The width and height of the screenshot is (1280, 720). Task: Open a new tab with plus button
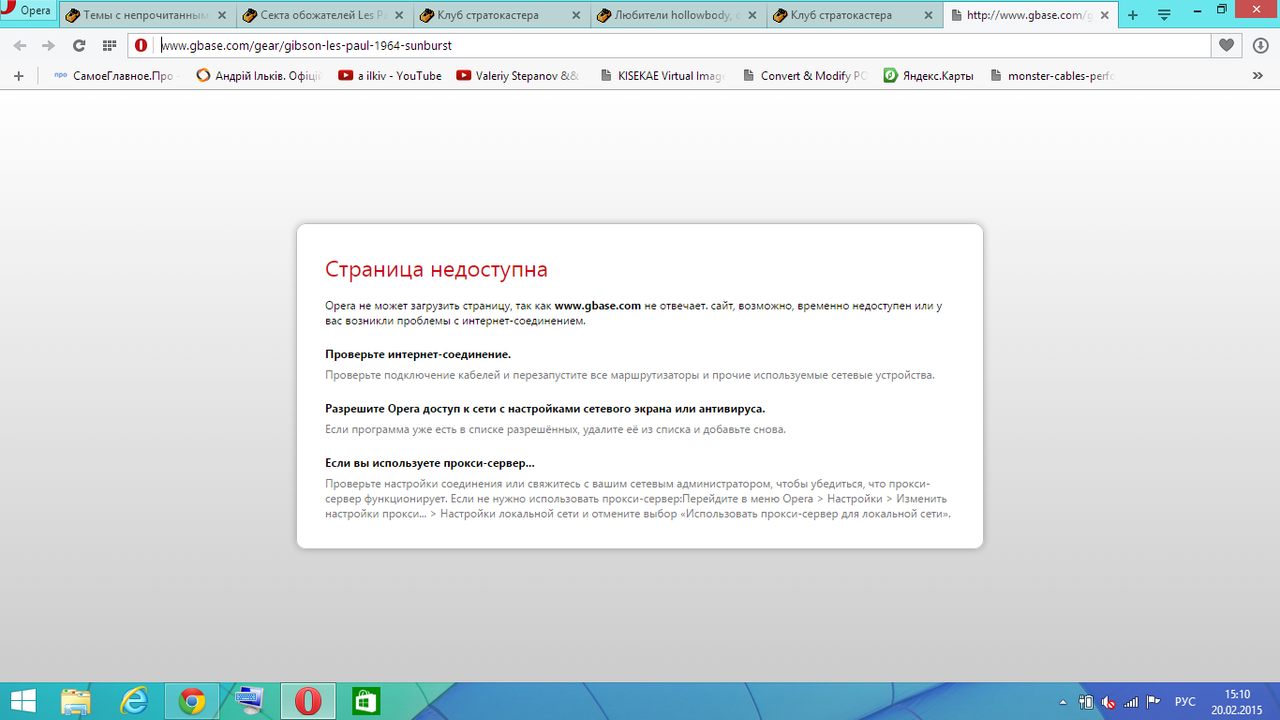(x=1133, y=15)
